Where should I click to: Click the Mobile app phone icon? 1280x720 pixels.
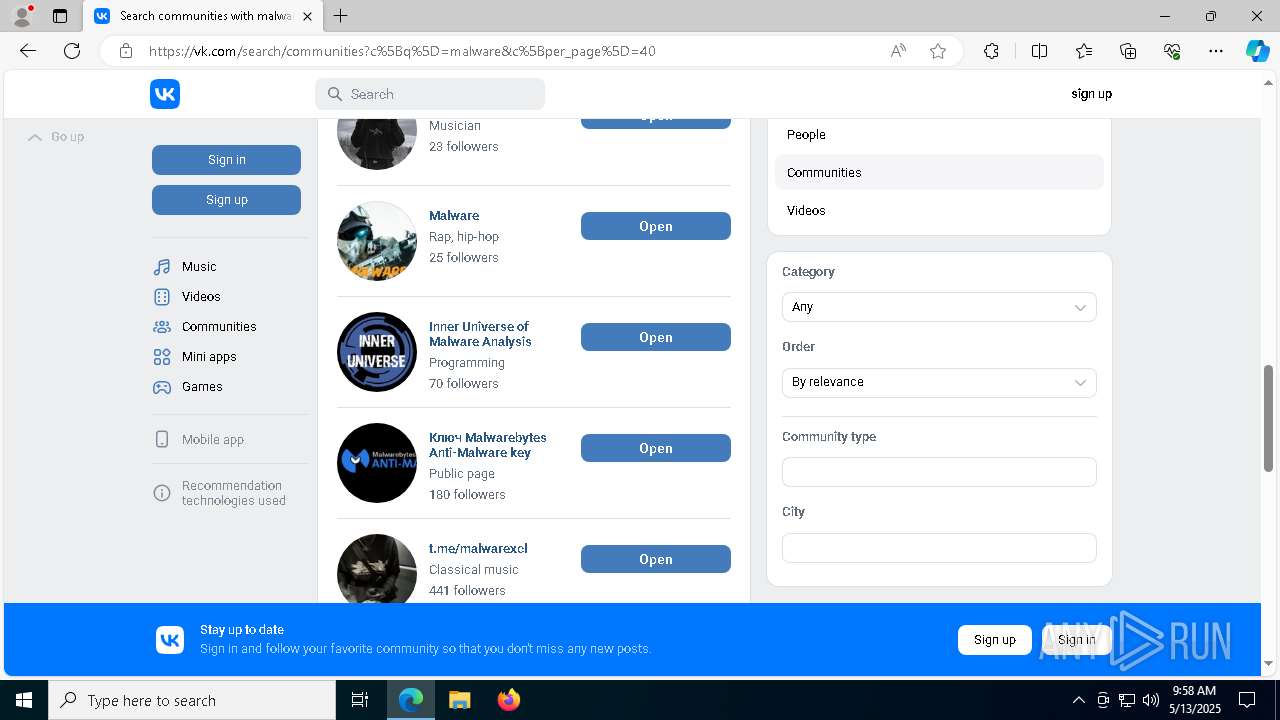[162, 440]
